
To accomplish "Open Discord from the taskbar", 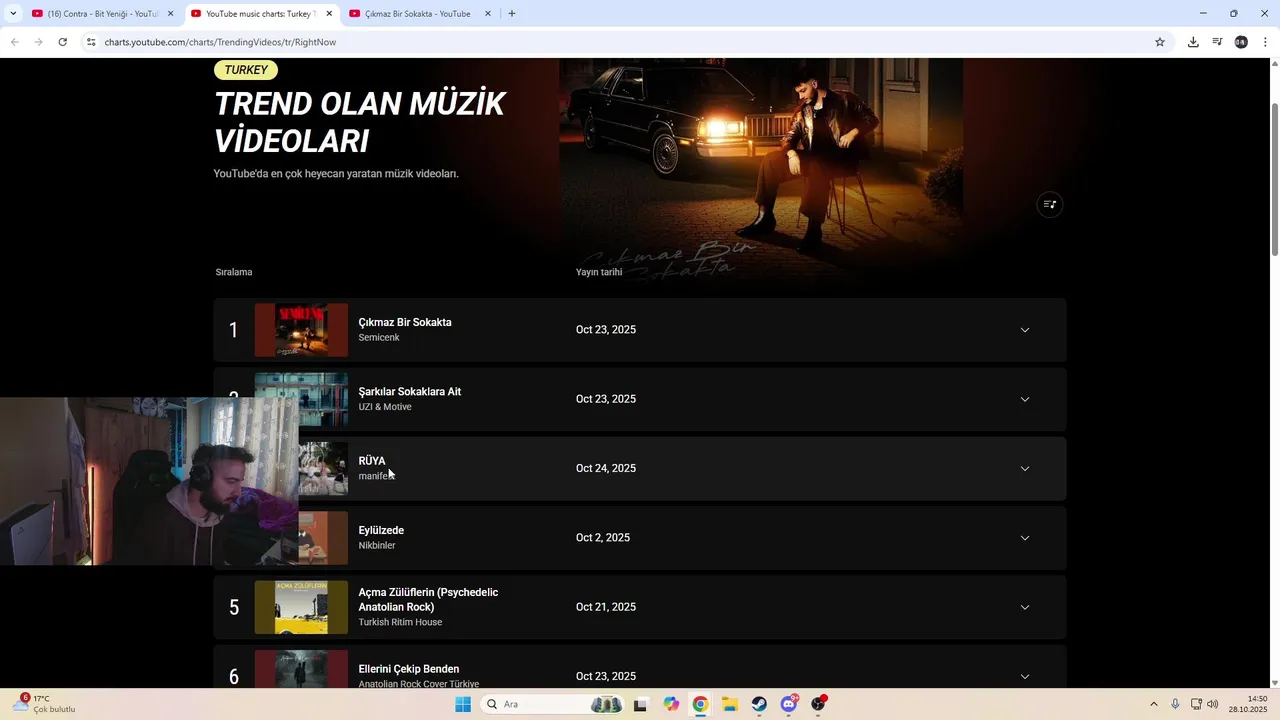I will (x=789, y=704).
